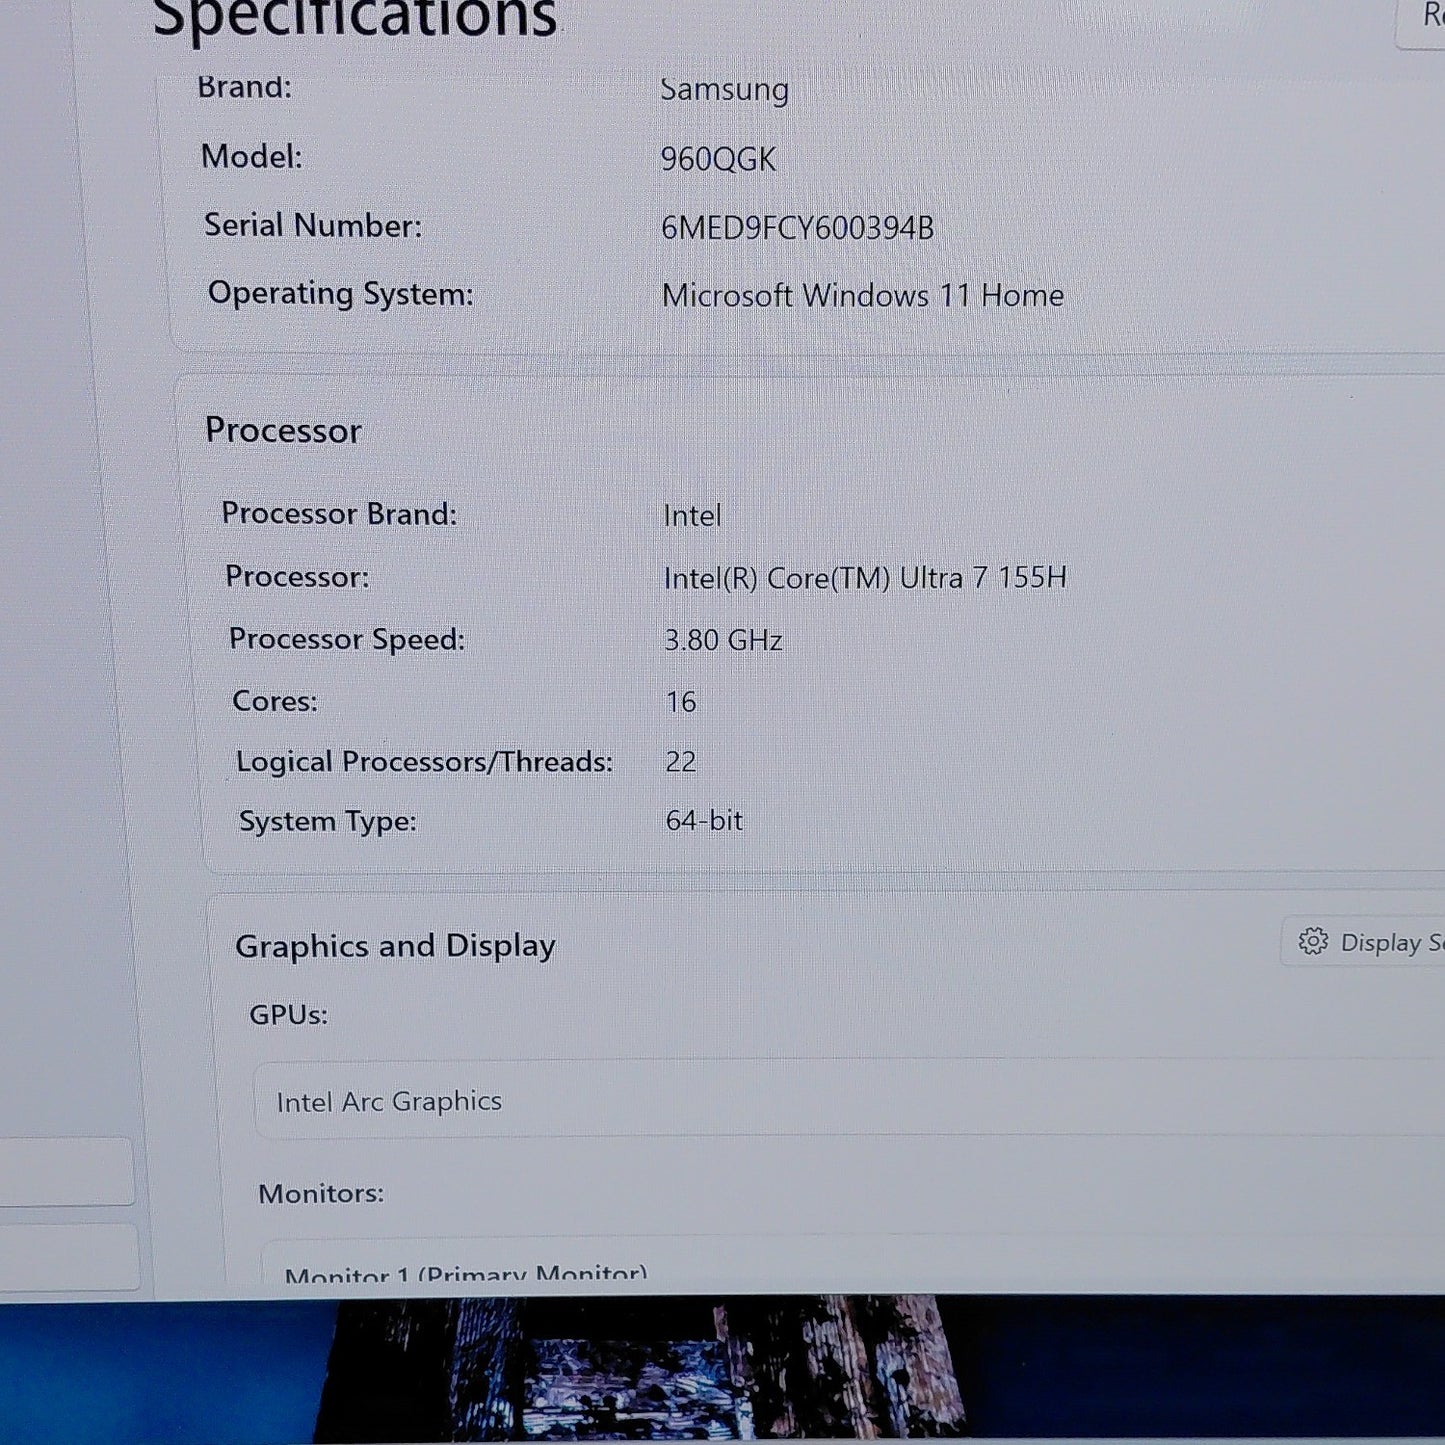Click the Processor Brand label
This screenshot has width=1445, height=1445.
339,514
